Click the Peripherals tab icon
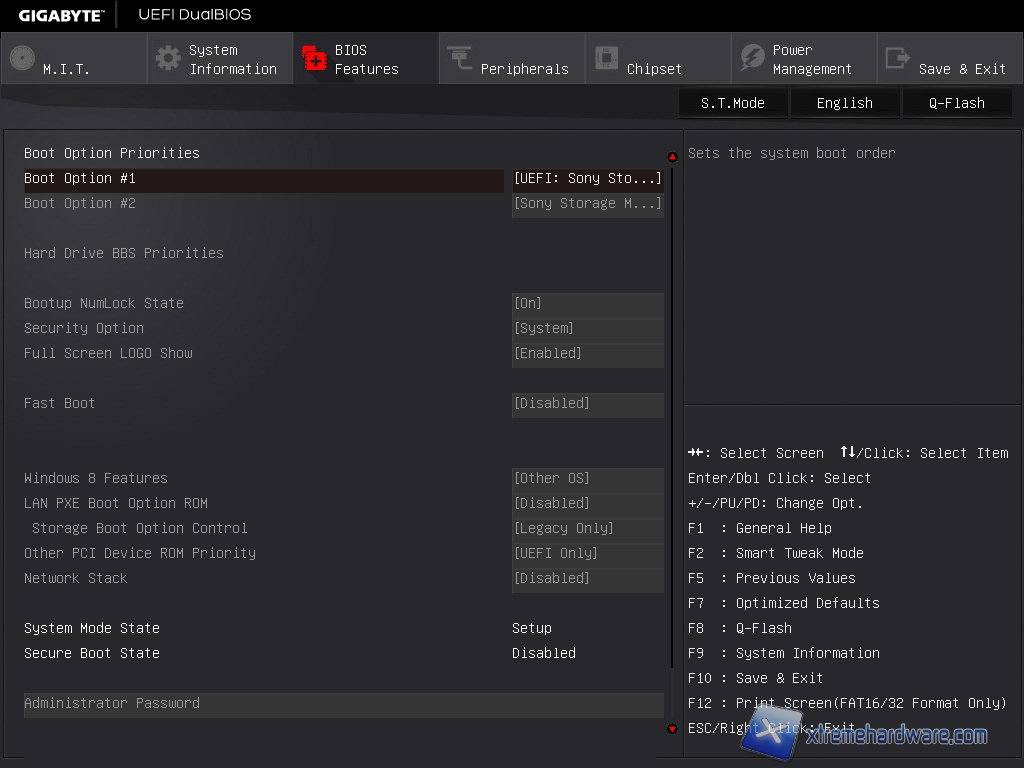Image resolution: width=1024 pixels, height=768 pixels. point(460,59)
